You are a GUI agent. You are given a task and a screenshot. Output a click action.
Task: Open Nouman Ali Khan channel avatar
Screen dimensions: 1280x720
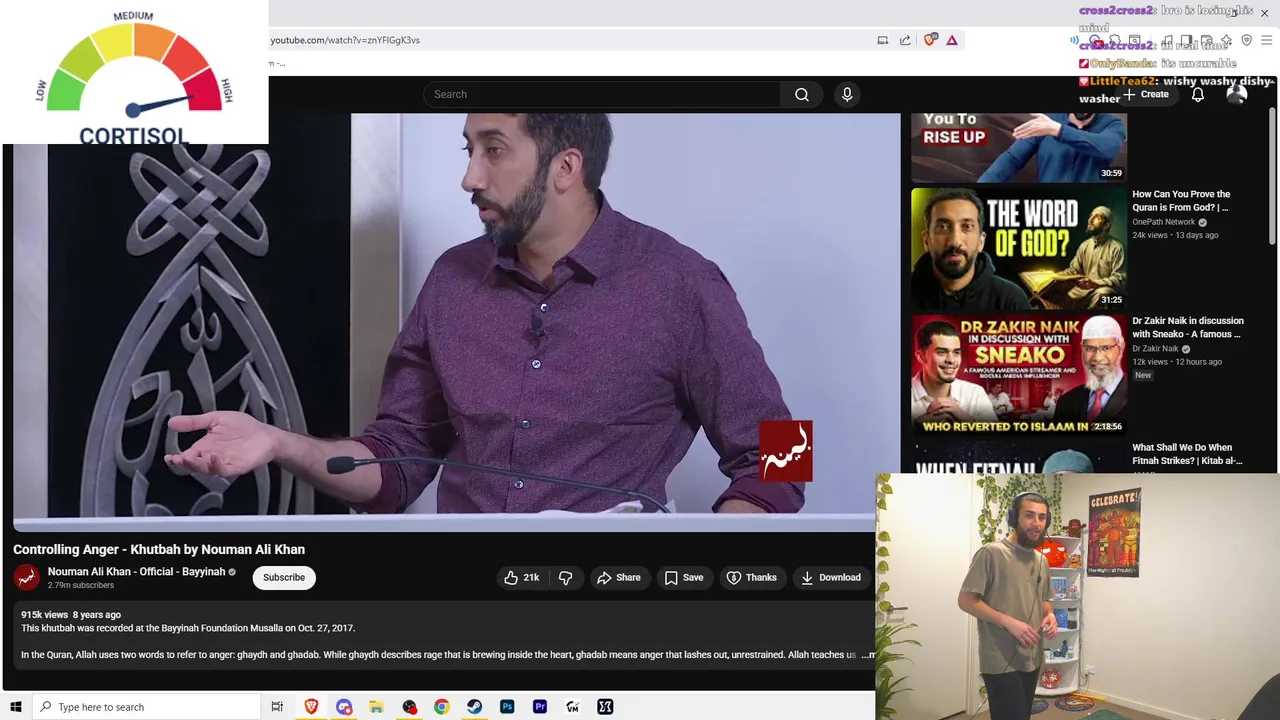(26, 577)
